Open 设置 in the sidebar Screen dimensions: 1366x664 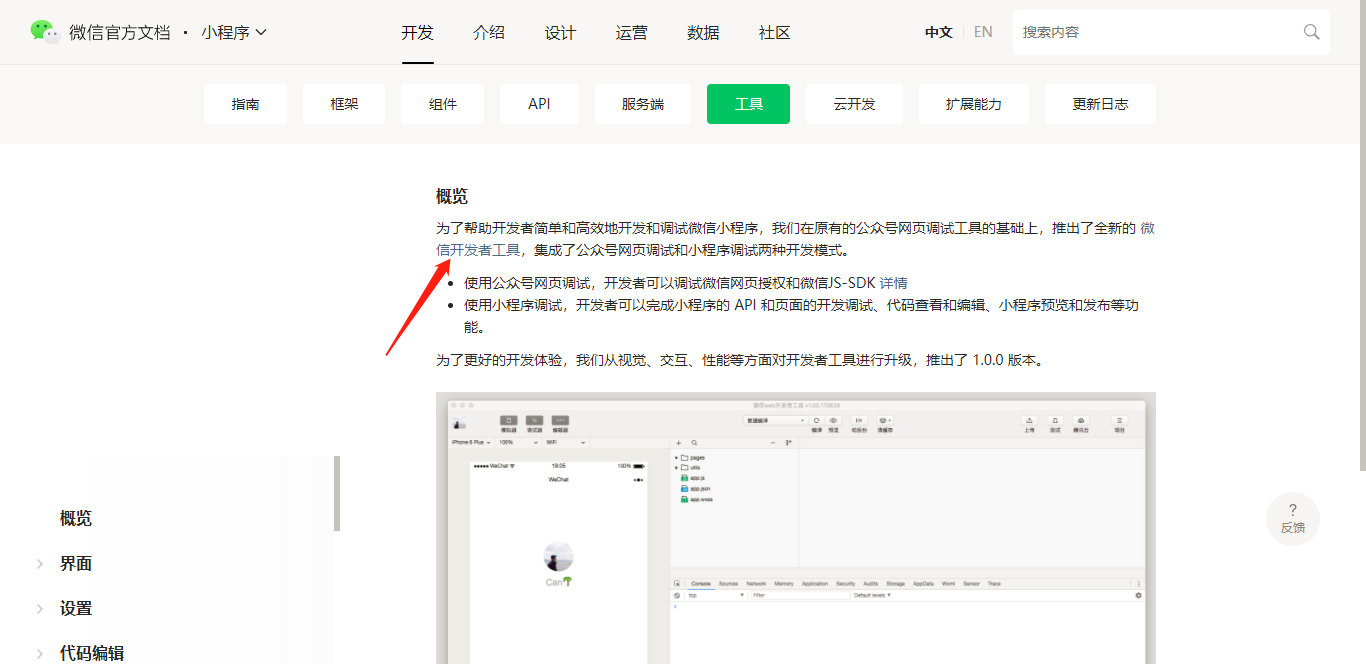tap(76, 608)
